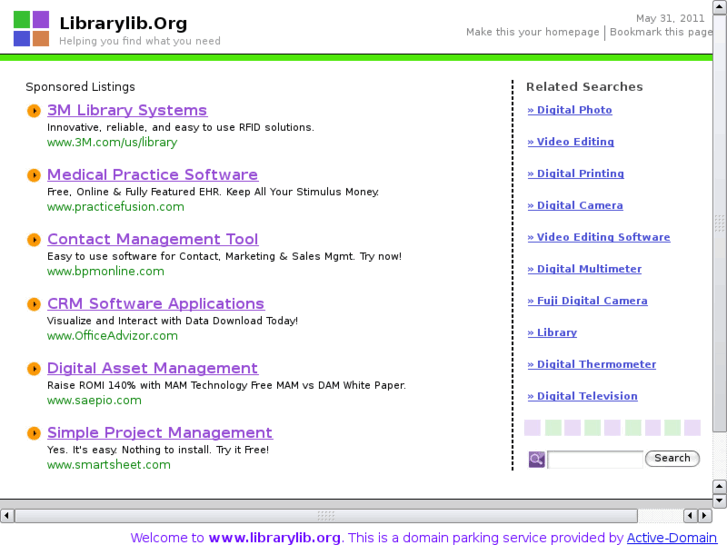Viewport: 727px width, 545px height.
Task: Select the Video Editing related search
Action: (571, 142)
